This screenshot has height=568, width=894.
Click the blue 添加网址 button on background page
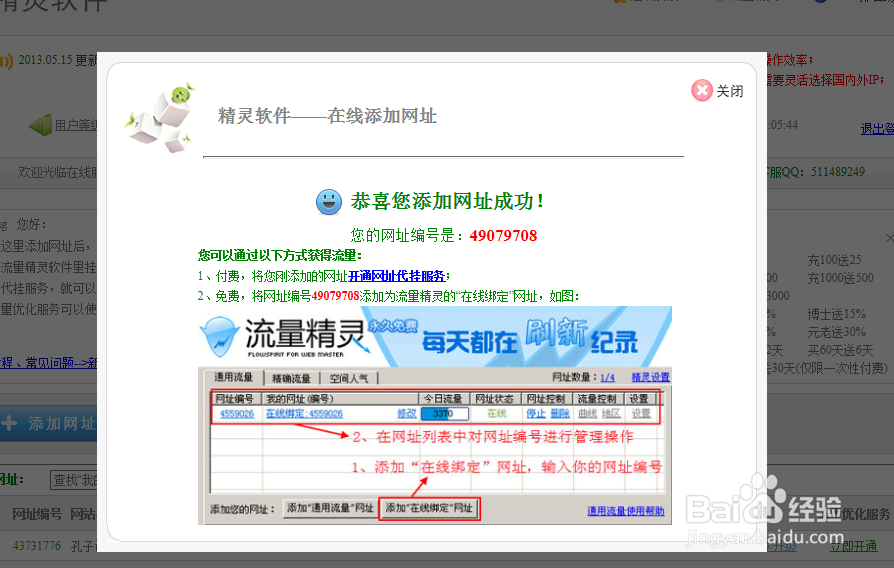tap(48, 424)
